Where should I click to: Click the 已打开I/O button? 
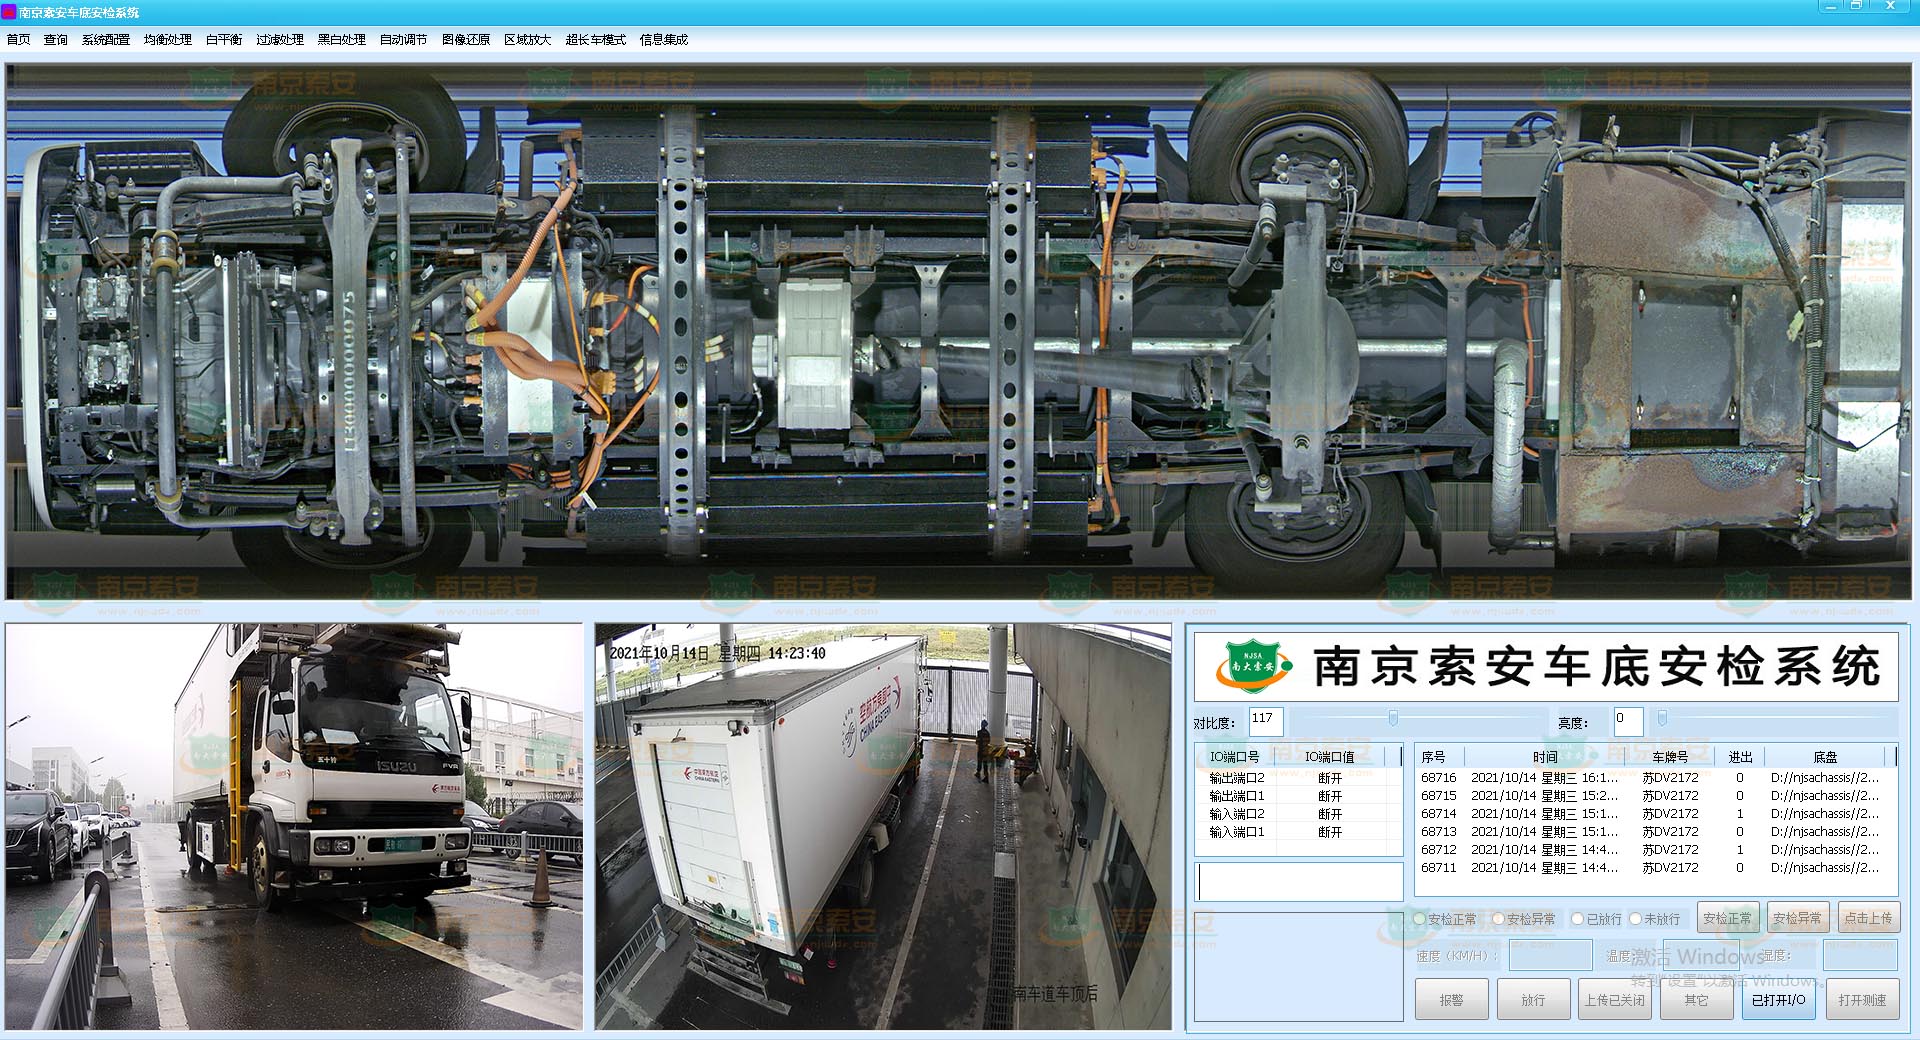[x=1778, y=1000]
